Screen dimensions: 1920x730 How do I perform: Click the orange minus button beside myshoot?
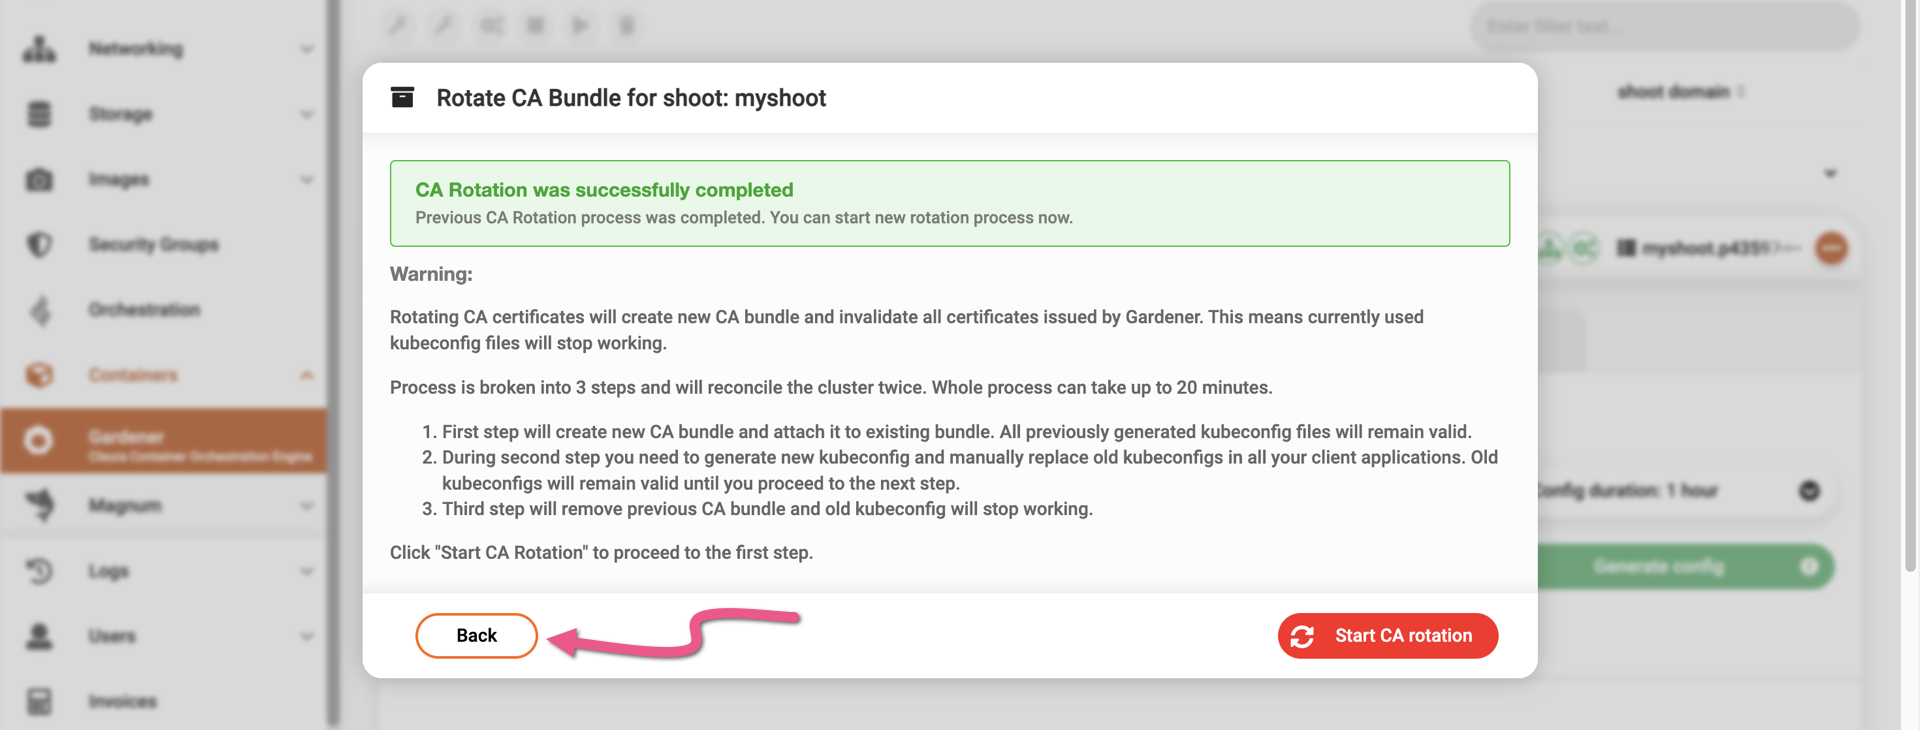1831,248
